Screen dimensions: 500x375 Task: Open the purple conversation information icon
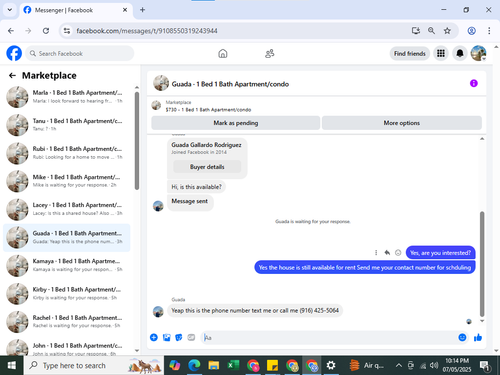coord(474,83)
